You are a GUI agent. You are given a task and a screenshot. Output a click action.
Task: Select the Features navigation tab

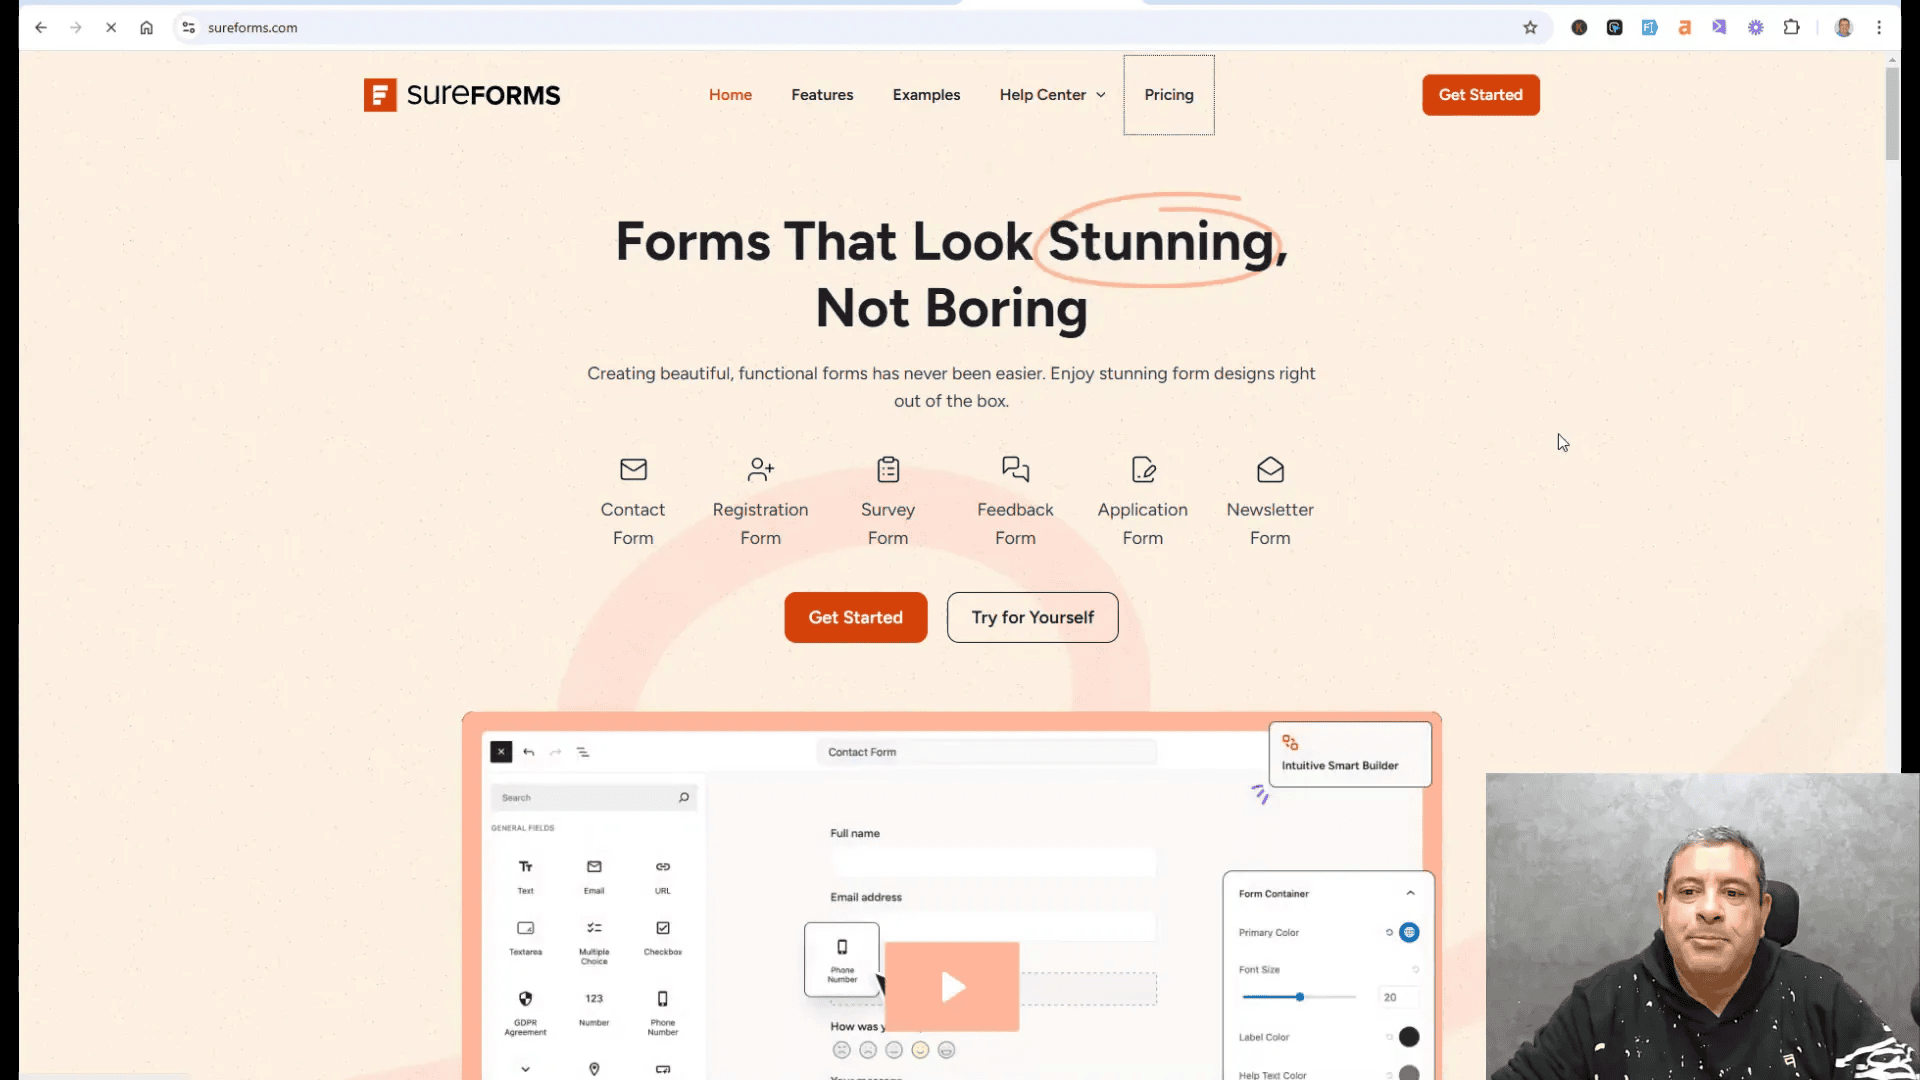(822, 94)
